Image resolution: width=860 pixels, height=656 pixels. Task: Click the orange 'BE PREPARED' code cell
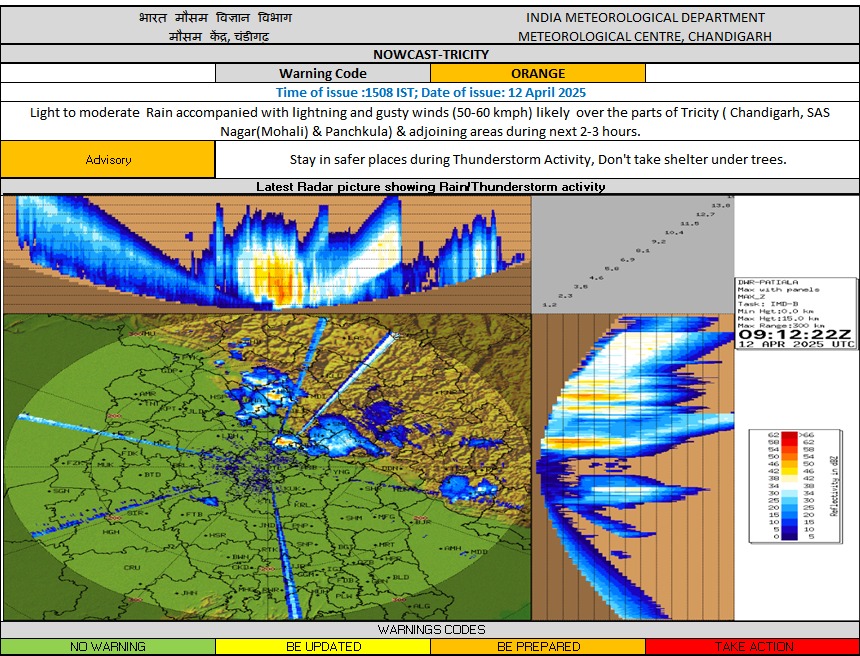[x=538, y=647]
